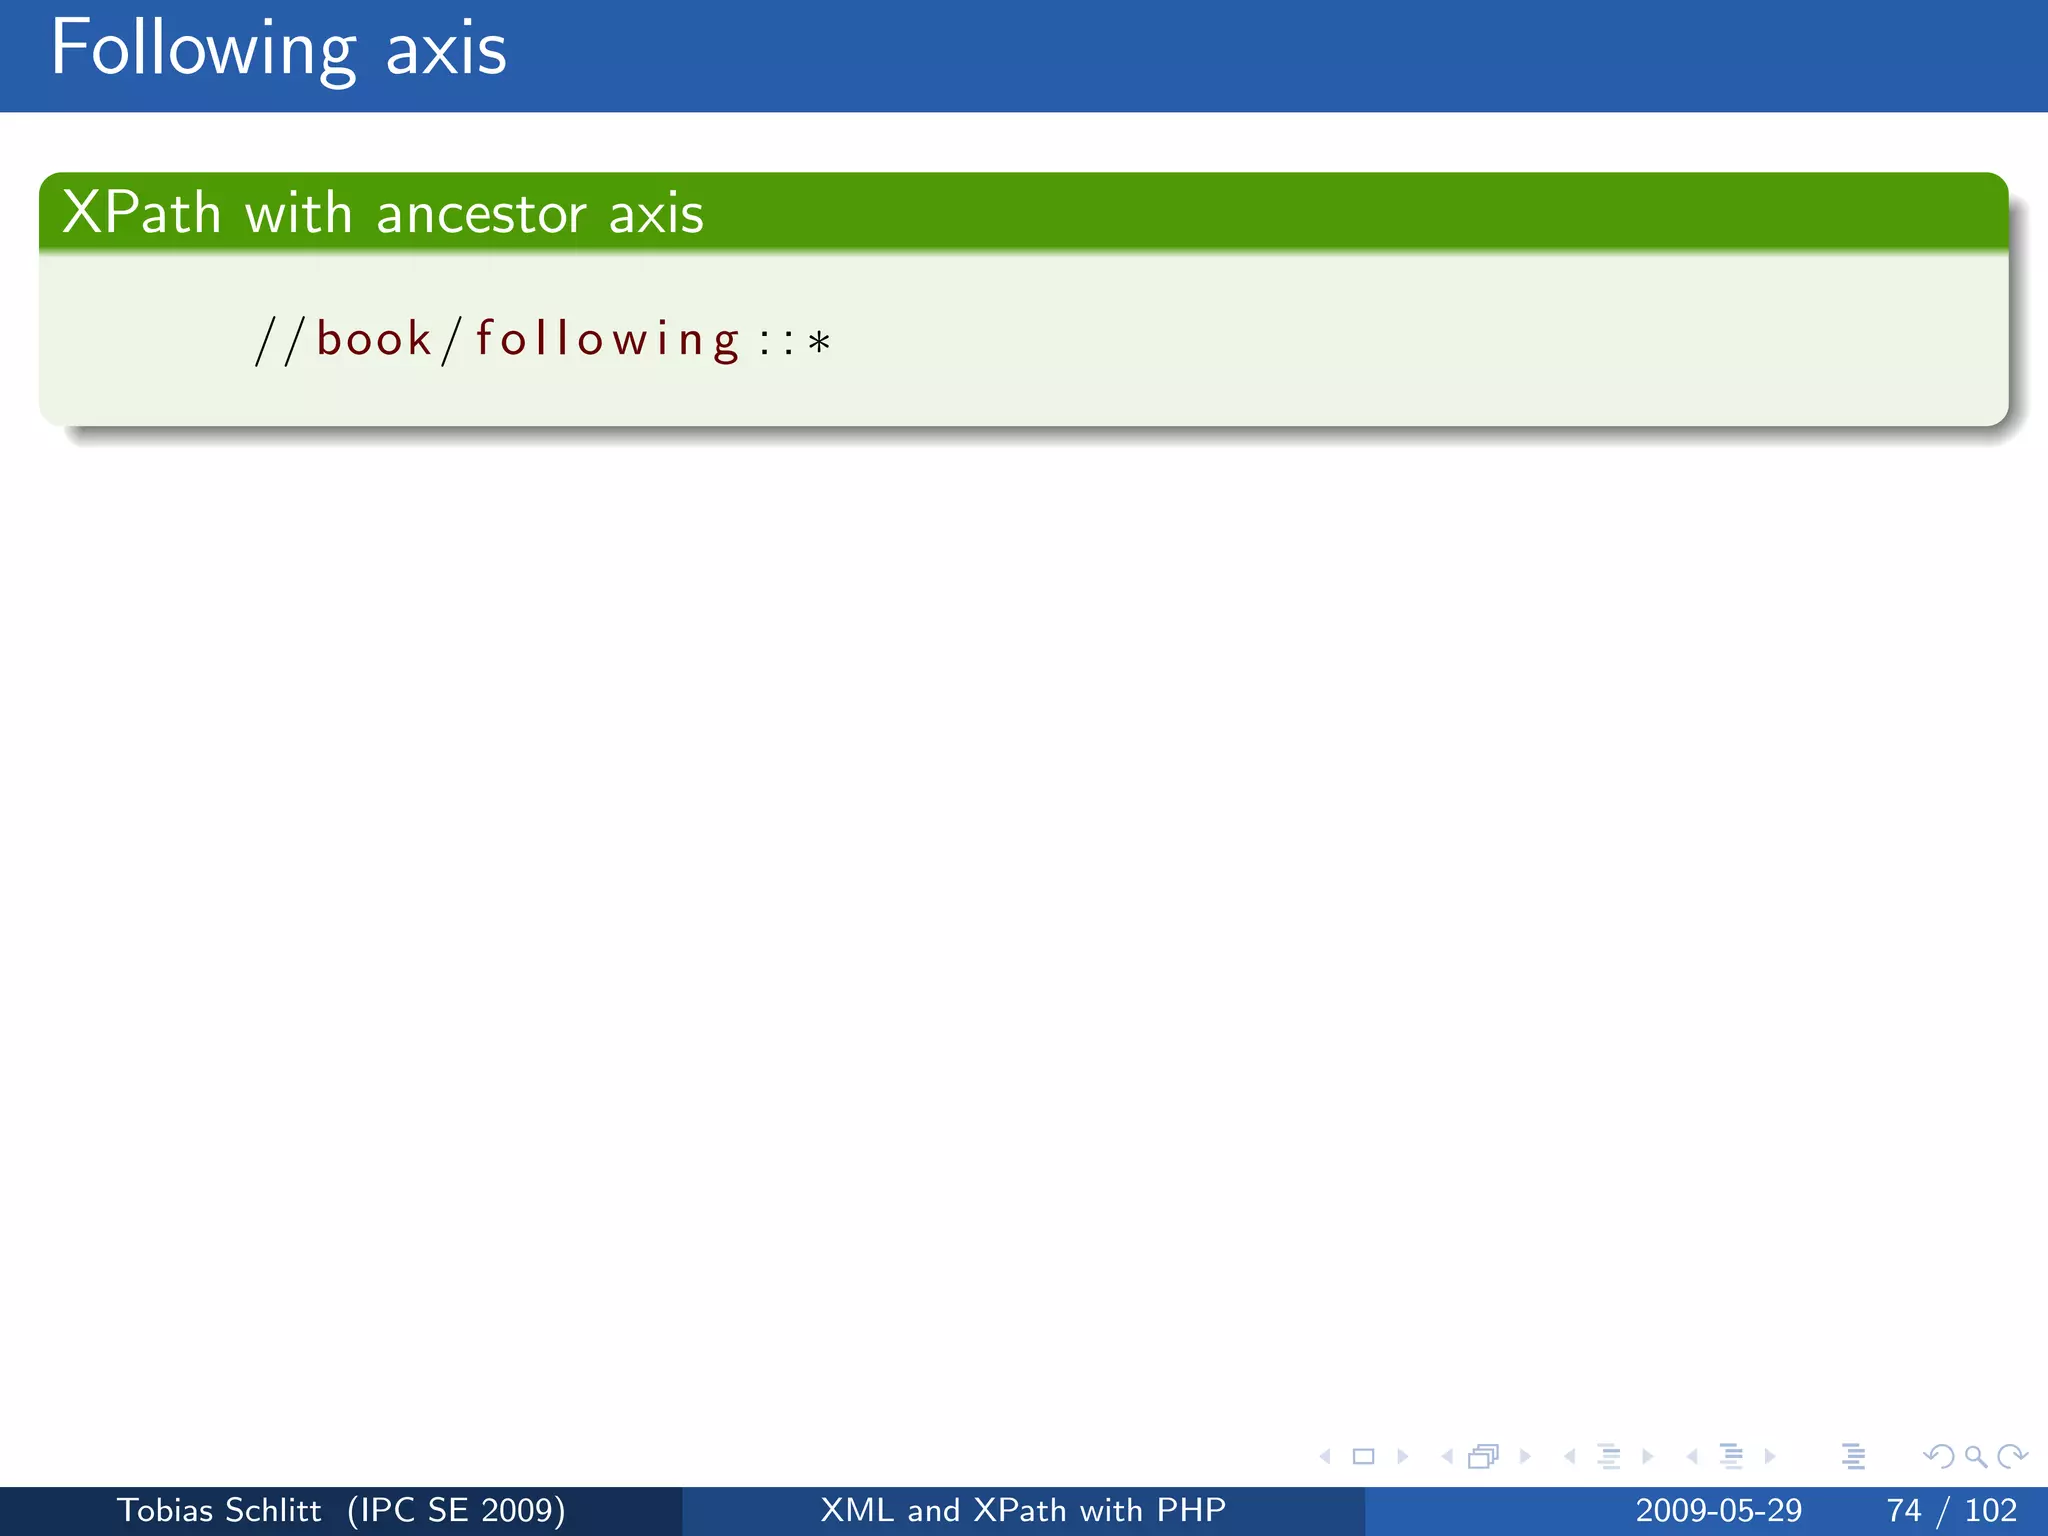Click the go-forward curved arrow icon
Screen dimensions: 2048x1536
point(2011,1457)
